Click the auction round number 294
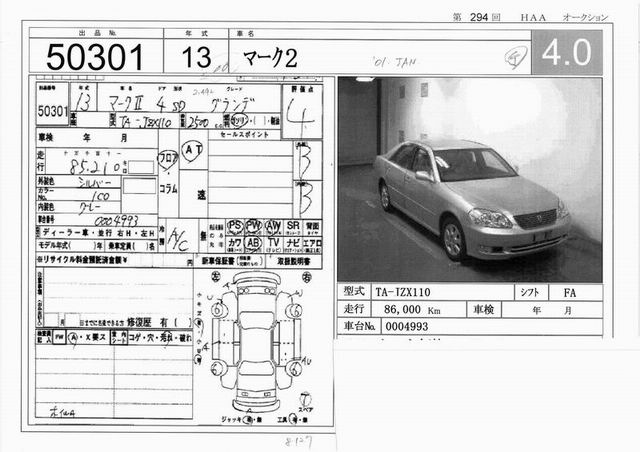The image size is (640, 452). click(x=479, y=17)
